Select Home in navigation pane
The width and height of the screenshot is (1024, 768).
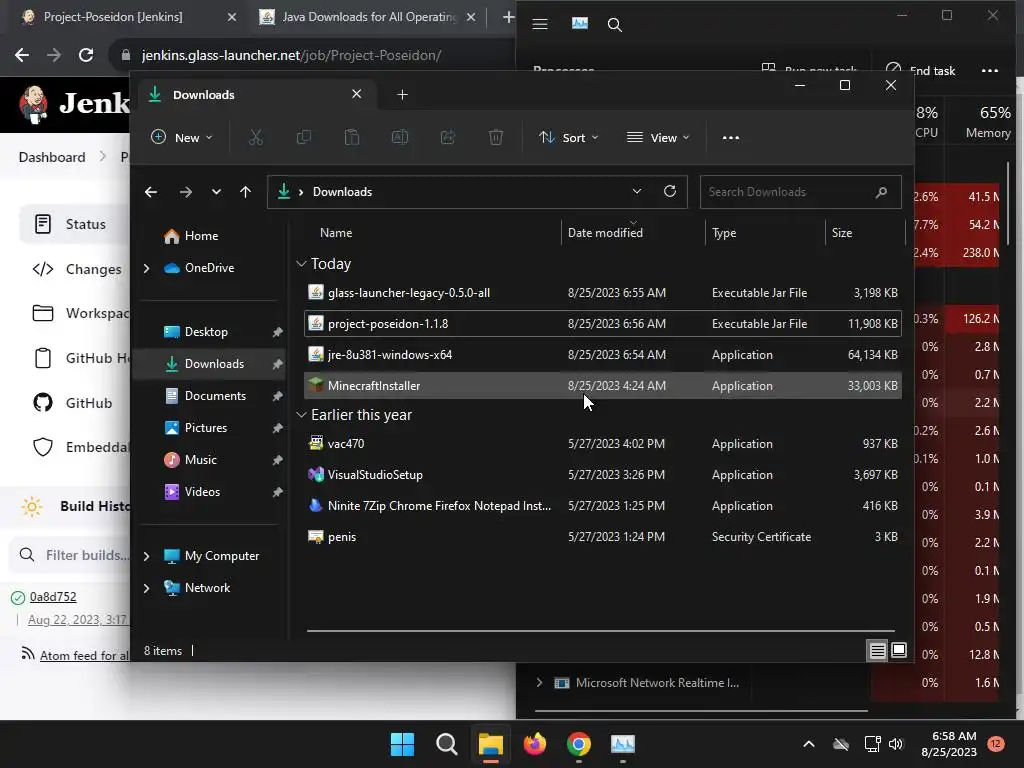[x=201, y=236]
